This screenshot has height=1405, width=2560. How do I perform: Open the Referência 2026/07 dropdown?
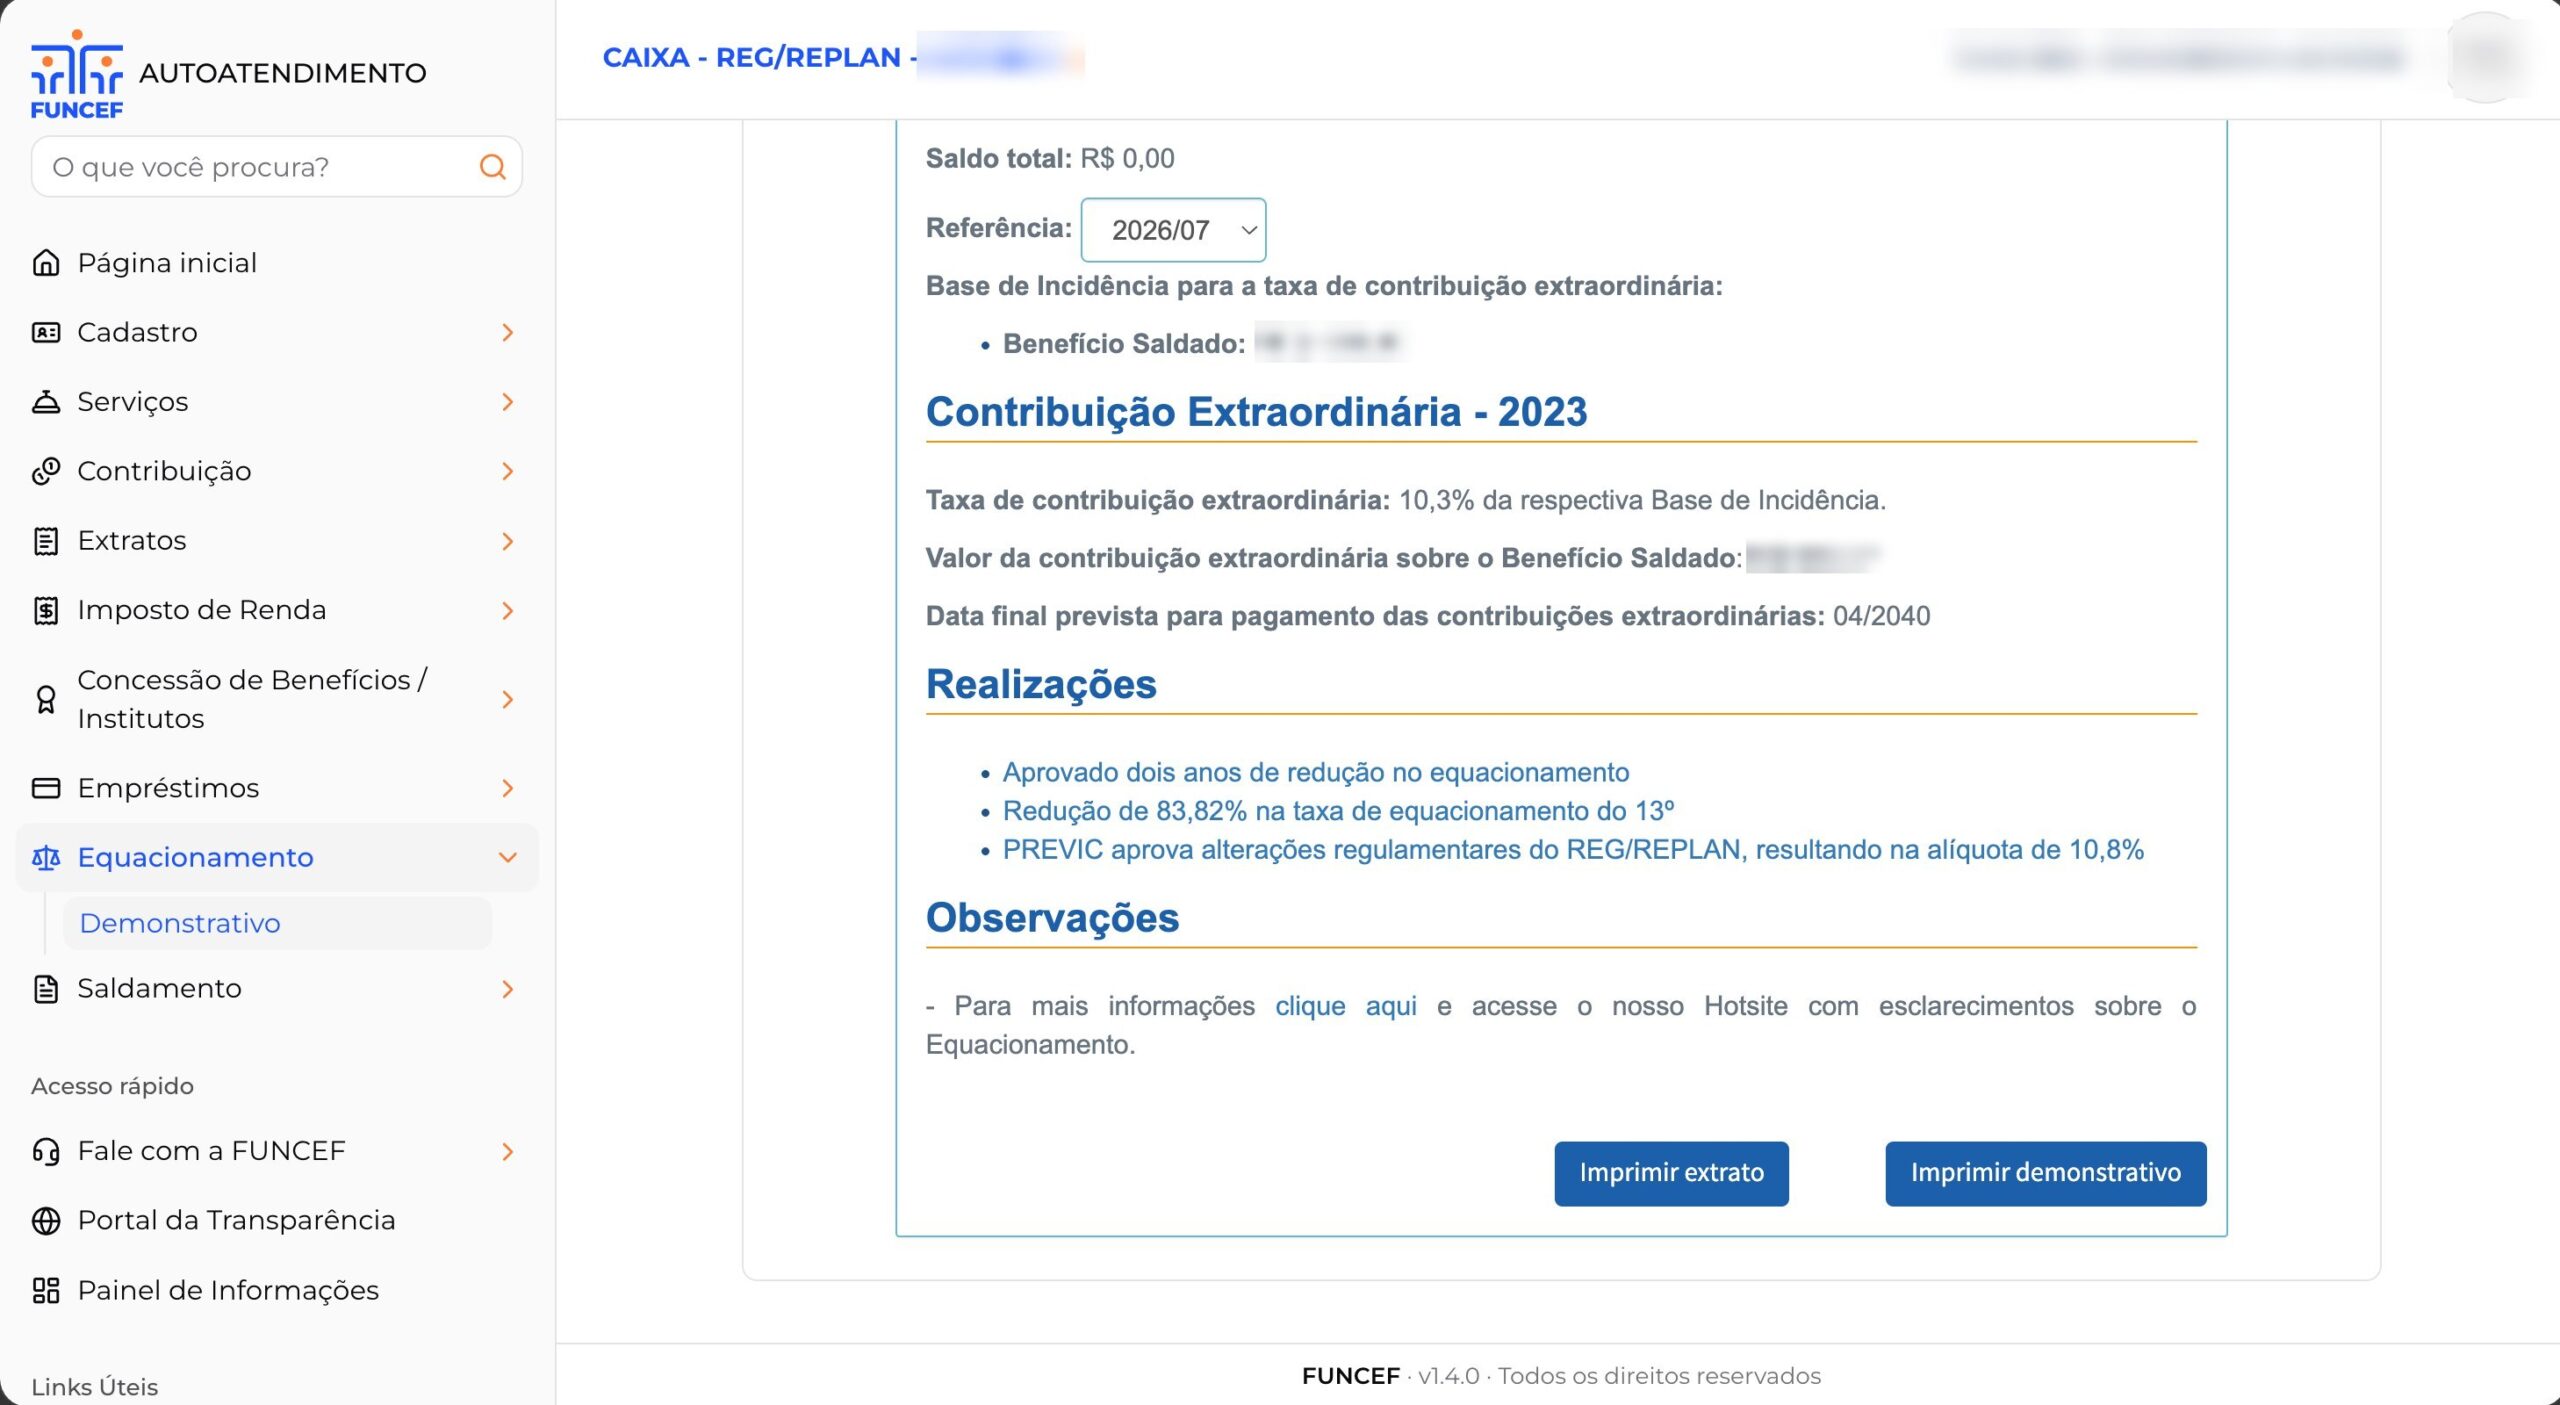click(x=1173, y=230)
